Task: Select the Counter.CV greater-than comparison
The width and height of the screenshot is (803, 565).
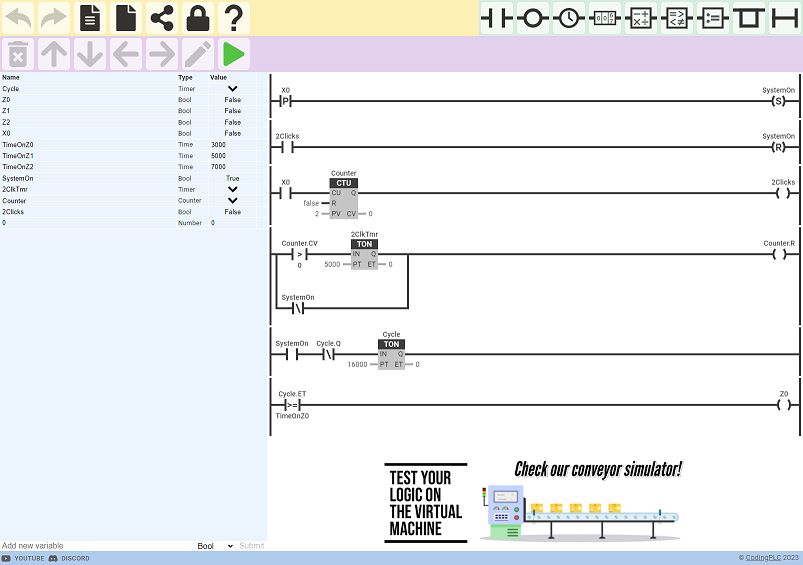Action: tap(300, 254)
